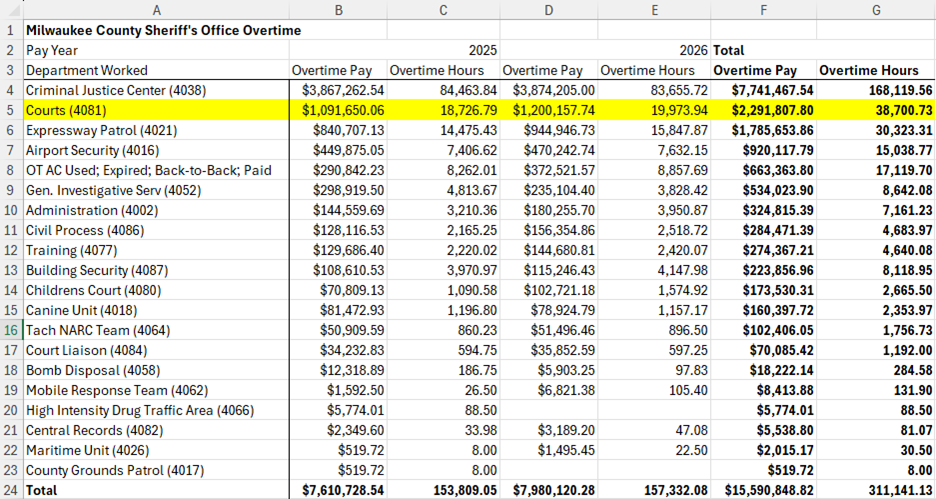Select Airport Security (4016) cell

click(x=156, y=150)
